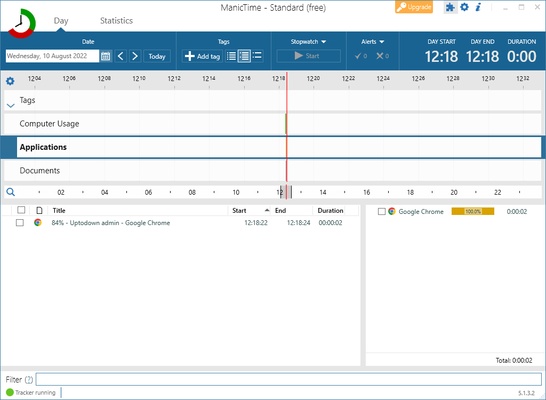Click the dismissed alerts X counter

tap(382, 56)
